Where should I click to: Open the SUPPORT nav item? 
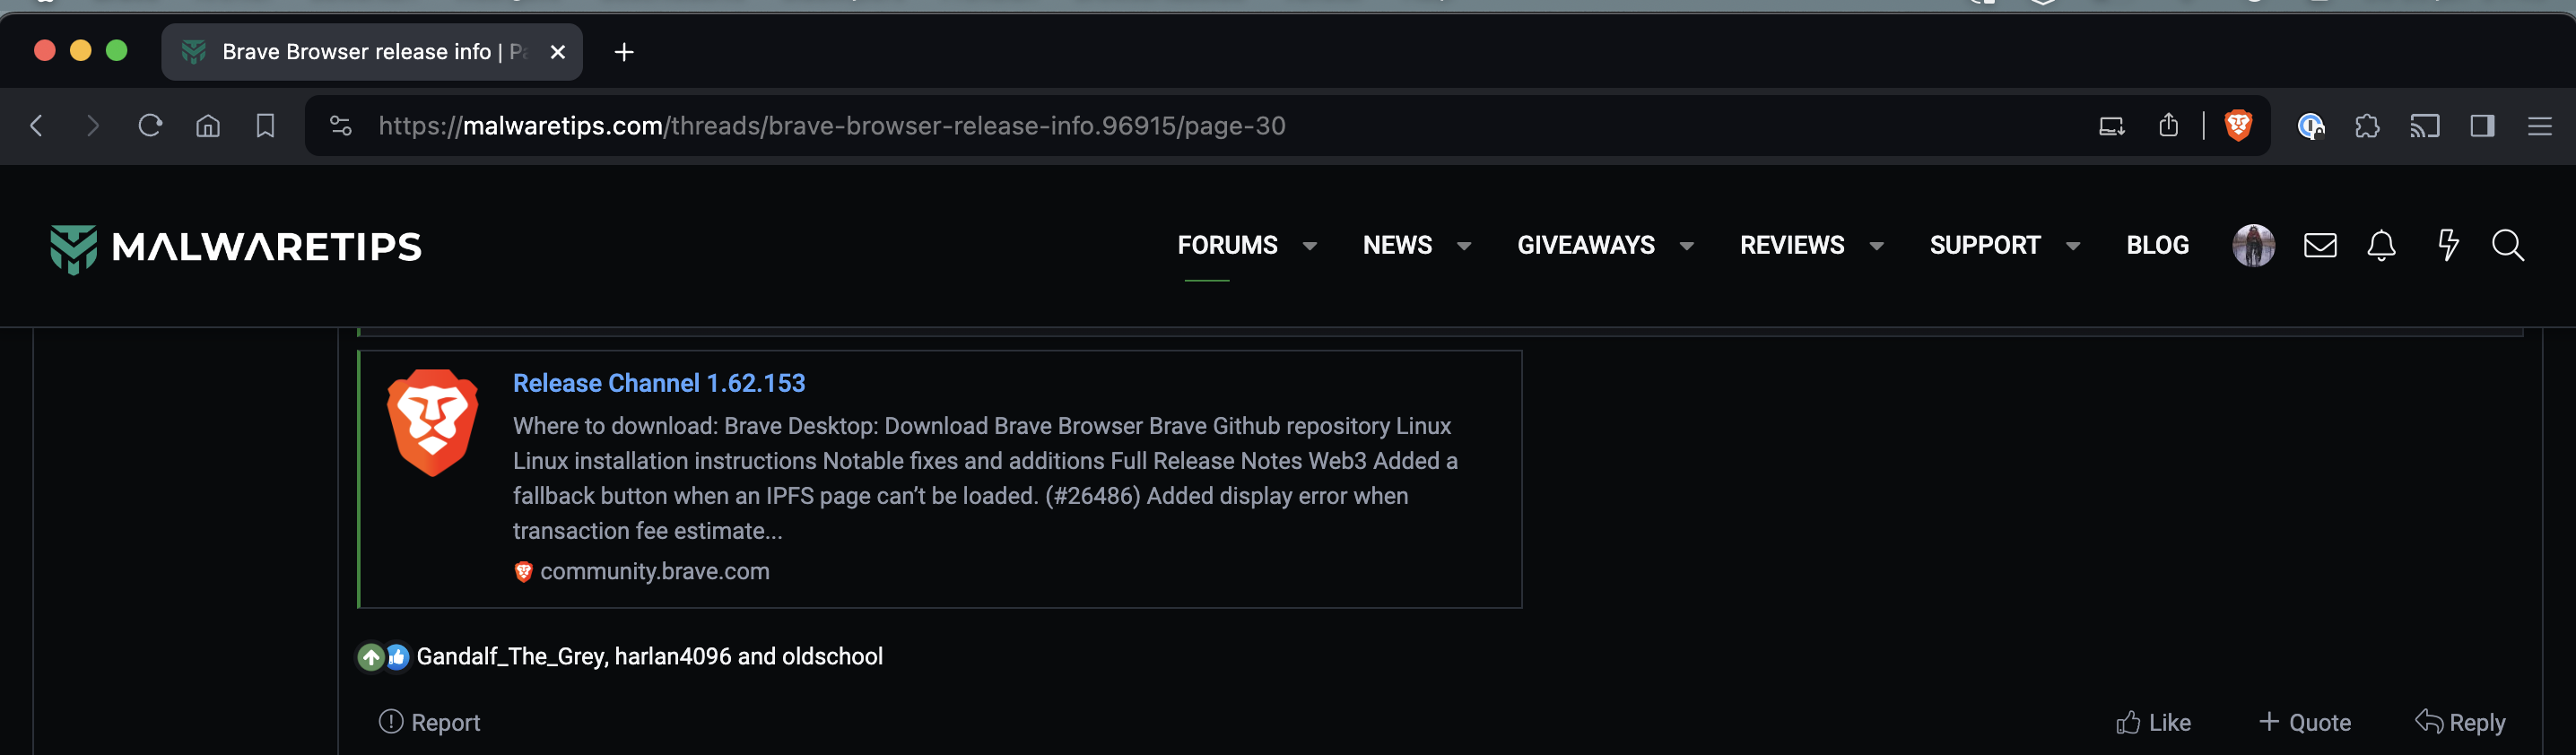coord(1985,246)
